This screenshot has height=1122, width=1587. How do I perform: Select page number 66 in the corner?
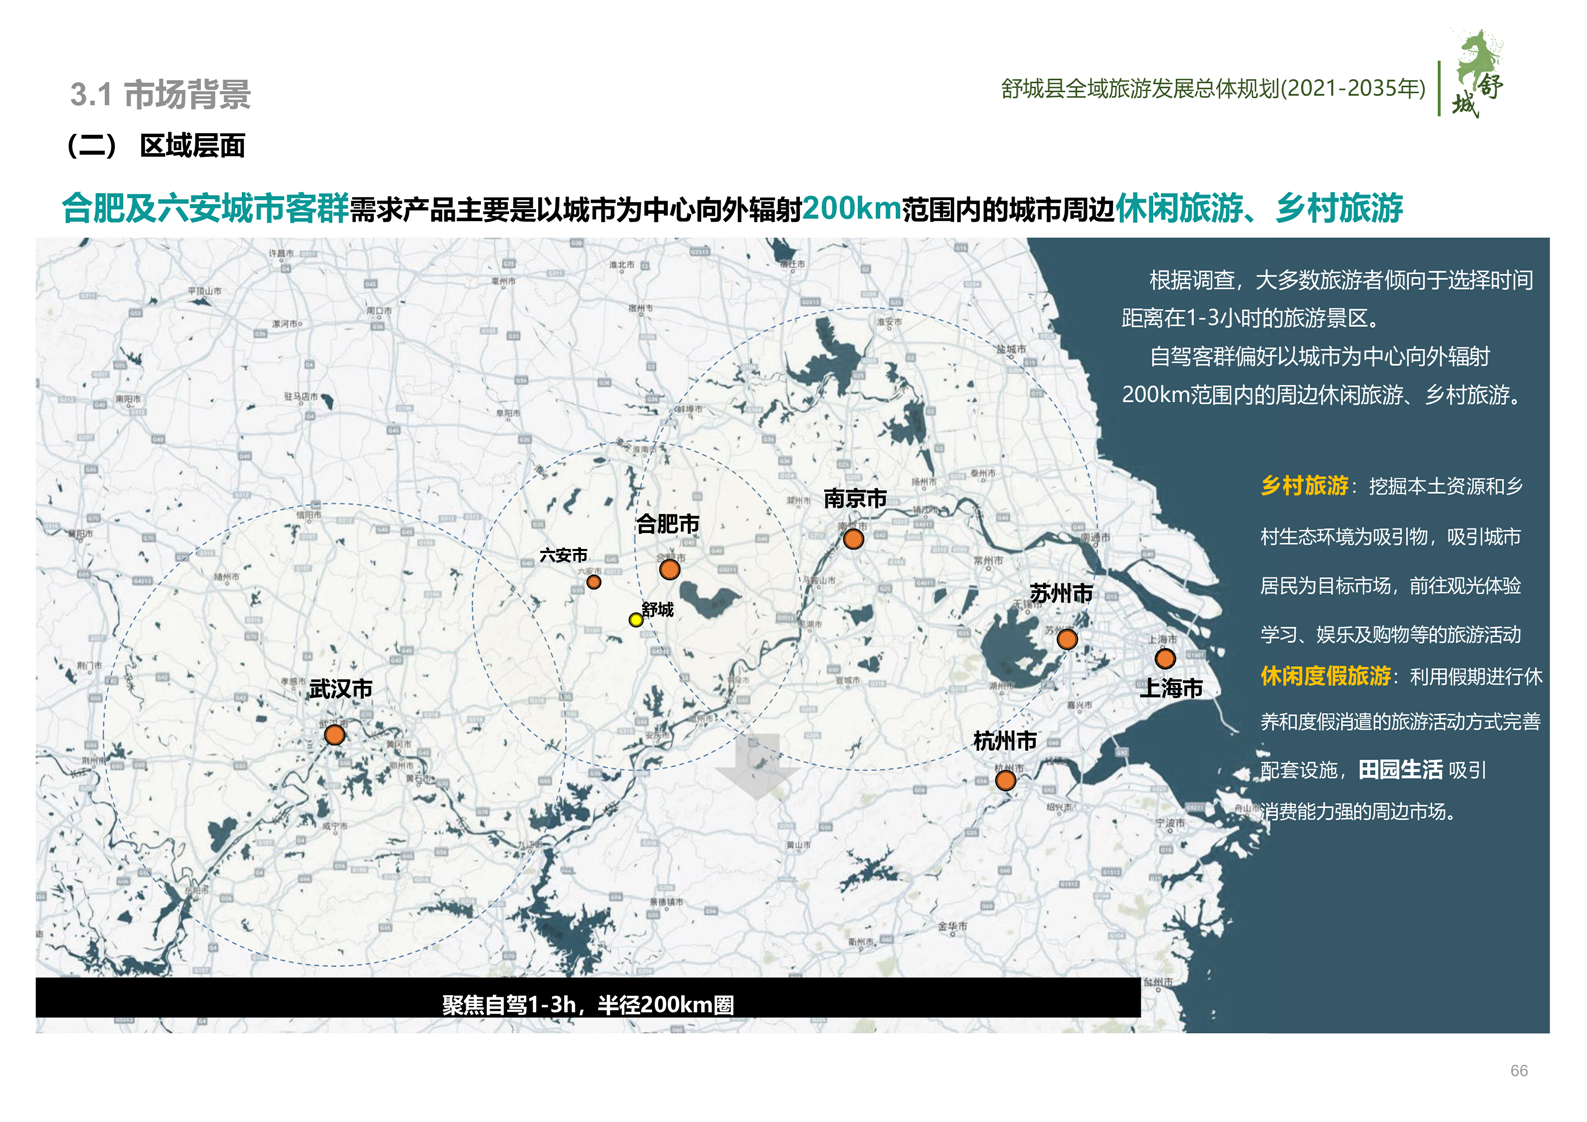click(x=1518, y=1070)
